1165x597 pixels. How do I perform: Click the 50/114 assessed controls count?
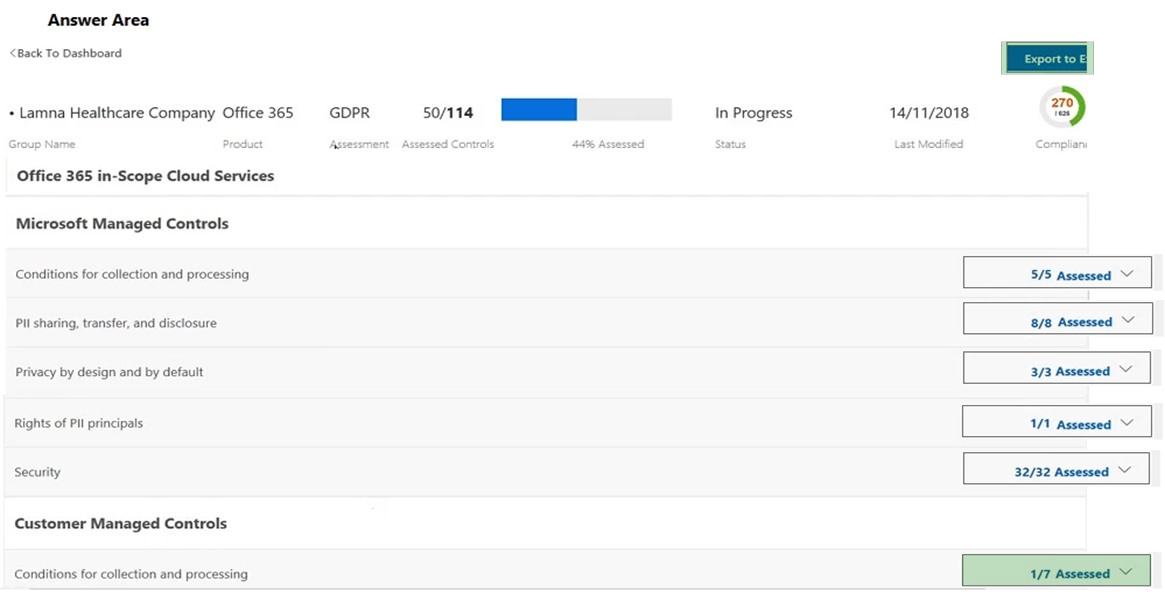[x=448, y=113]
